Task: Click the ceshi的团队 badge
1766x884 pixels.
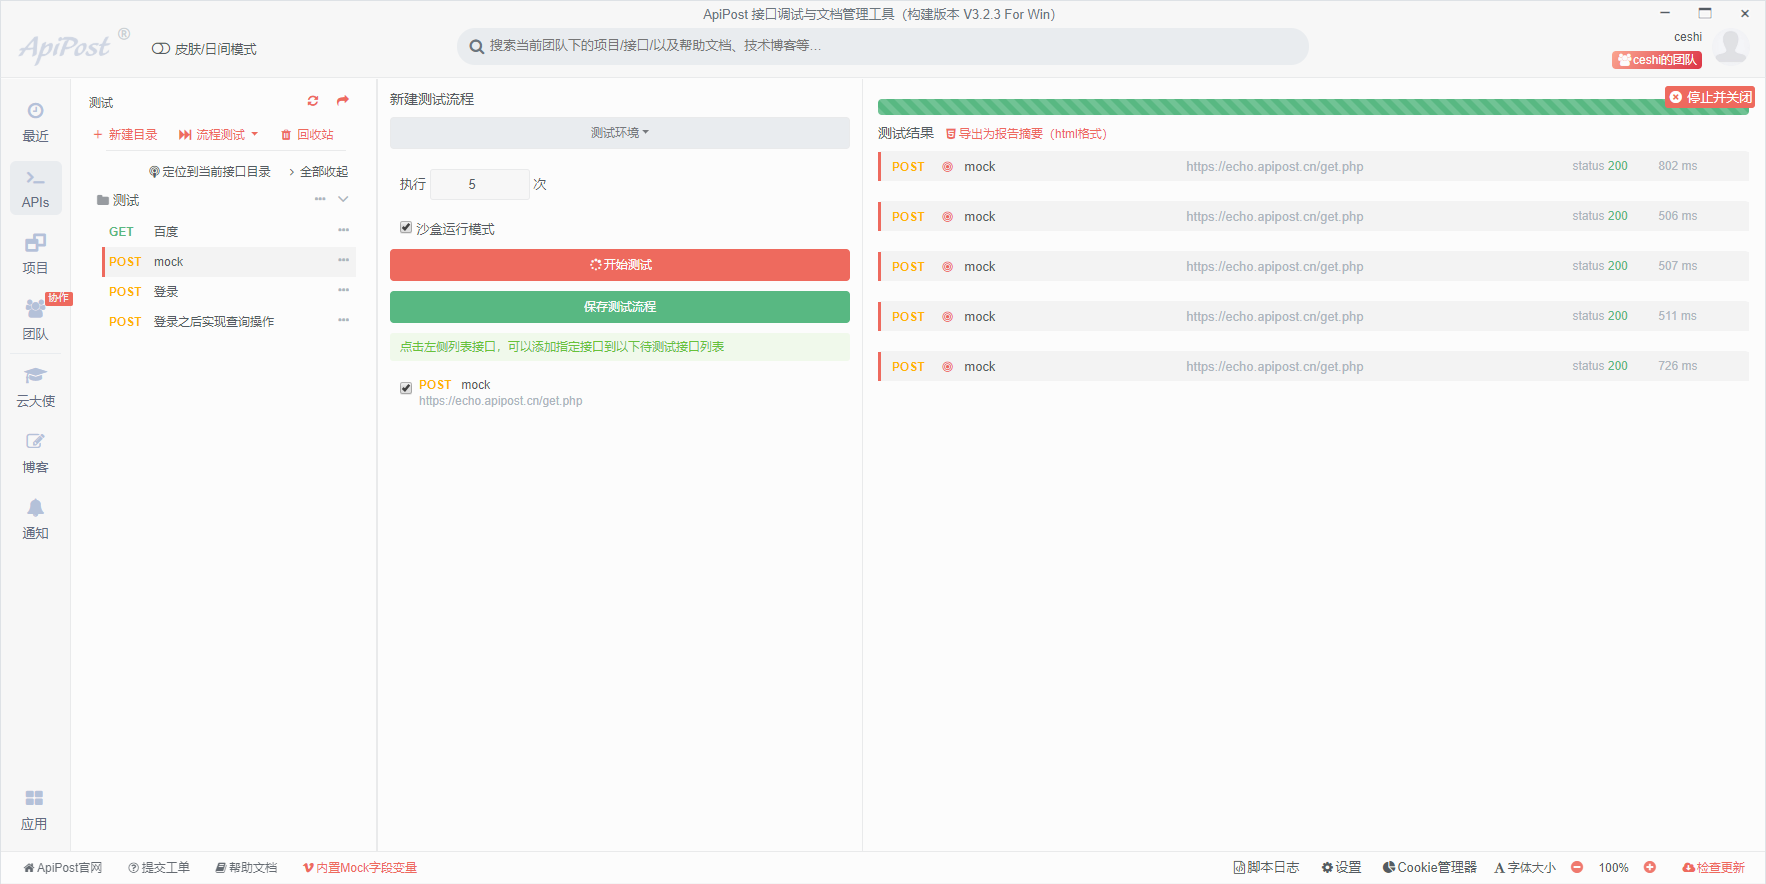Action: (1657, 60)
